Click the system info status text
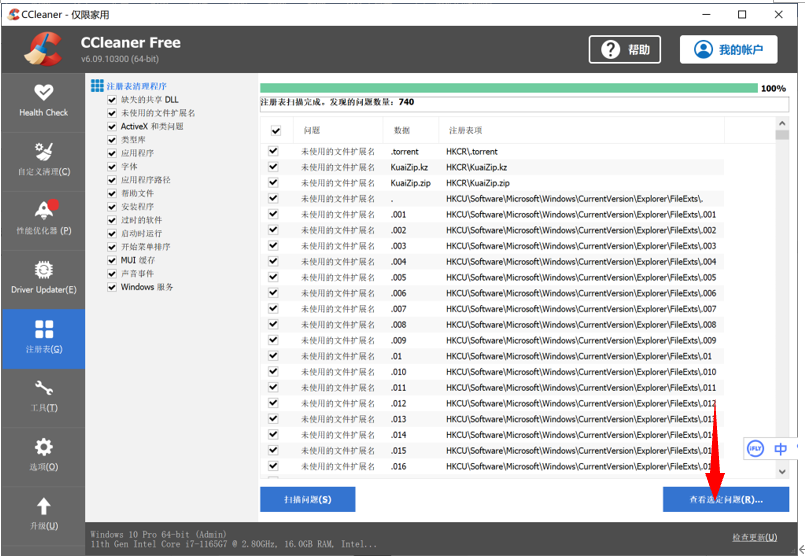Viewport: 805px width, 558px height. [234, 539]
